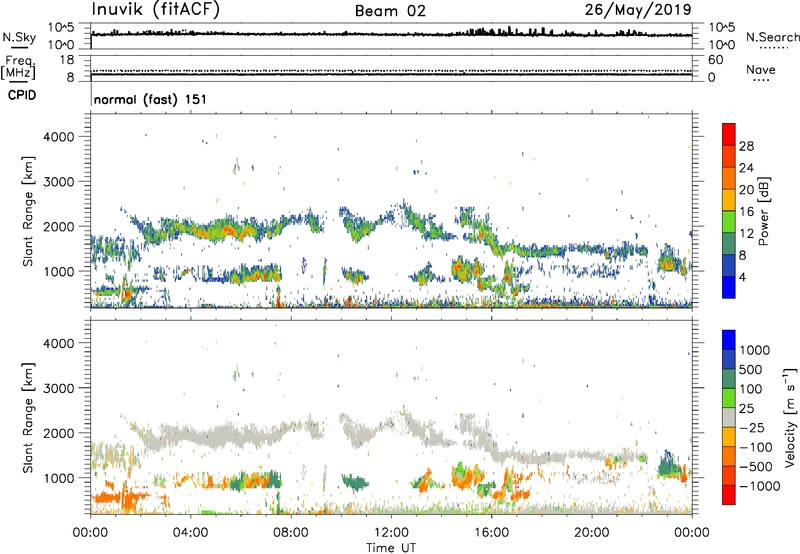Click the 'Freq. [MHz]' label
800x554 pixels.
click(18, 68)
